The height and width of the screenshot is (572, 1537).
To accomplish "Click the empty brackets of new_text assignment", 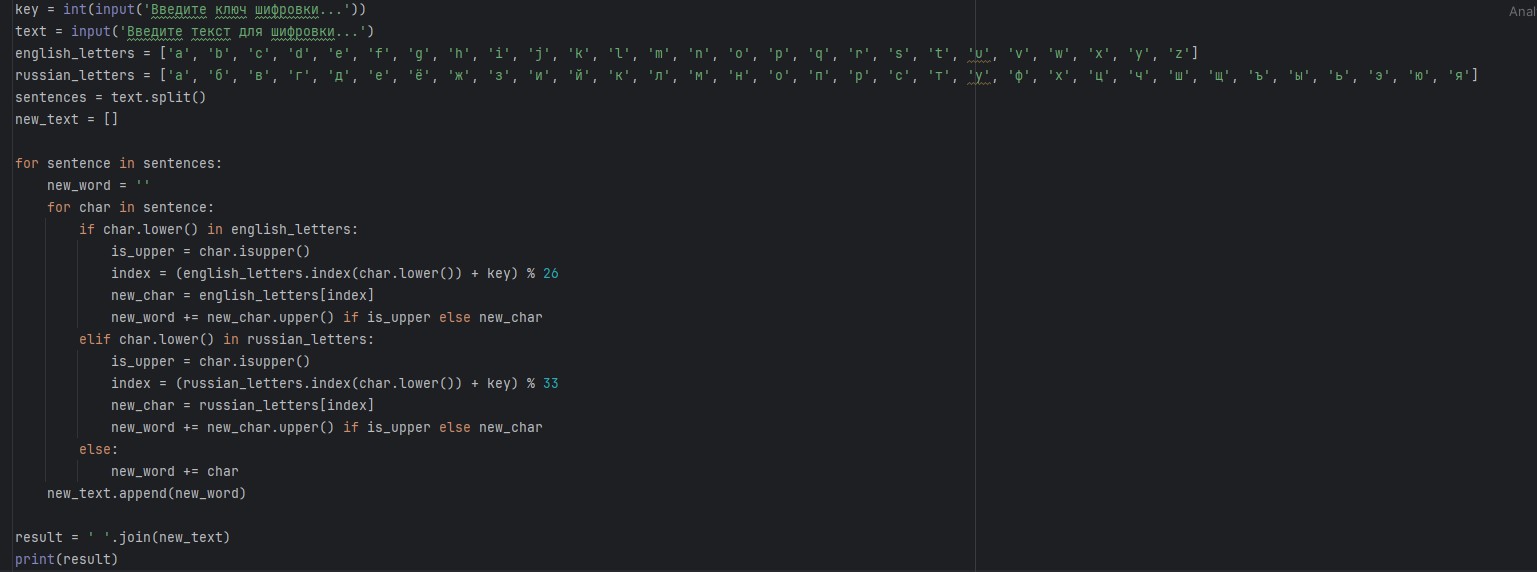I will pyautogui.click(x=111, y=119).
